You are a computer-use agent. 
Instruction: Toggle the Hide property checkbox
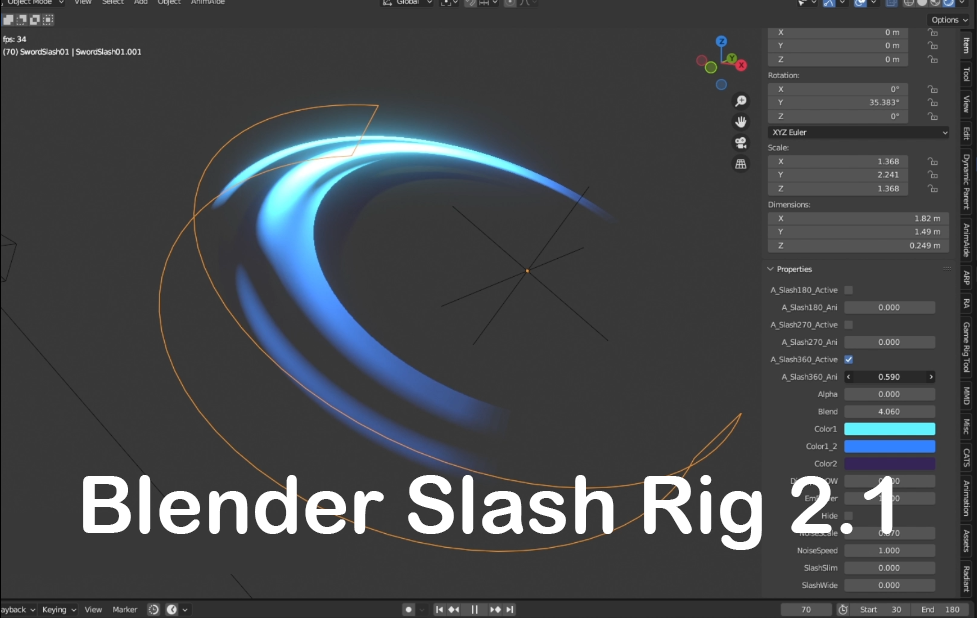click(849, 516)
